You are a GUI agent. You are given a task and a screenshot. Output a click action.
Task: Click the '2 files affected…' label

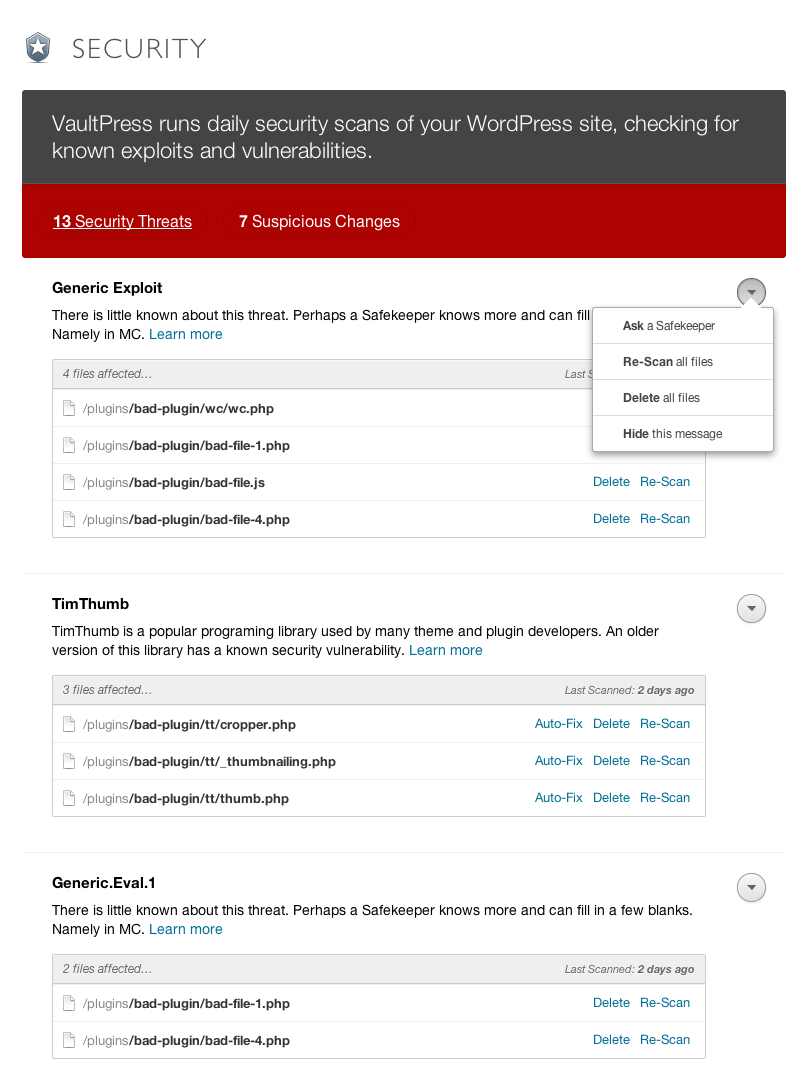(x=107, y=969)
